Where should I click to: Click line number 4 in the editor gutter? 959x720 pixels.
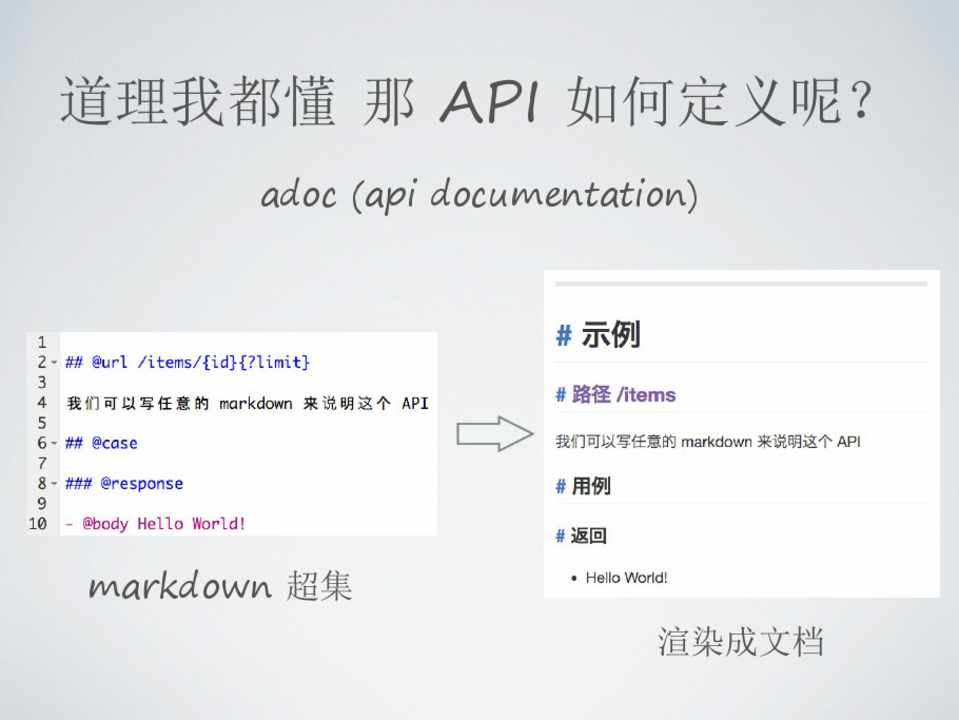tap(42, 403)
